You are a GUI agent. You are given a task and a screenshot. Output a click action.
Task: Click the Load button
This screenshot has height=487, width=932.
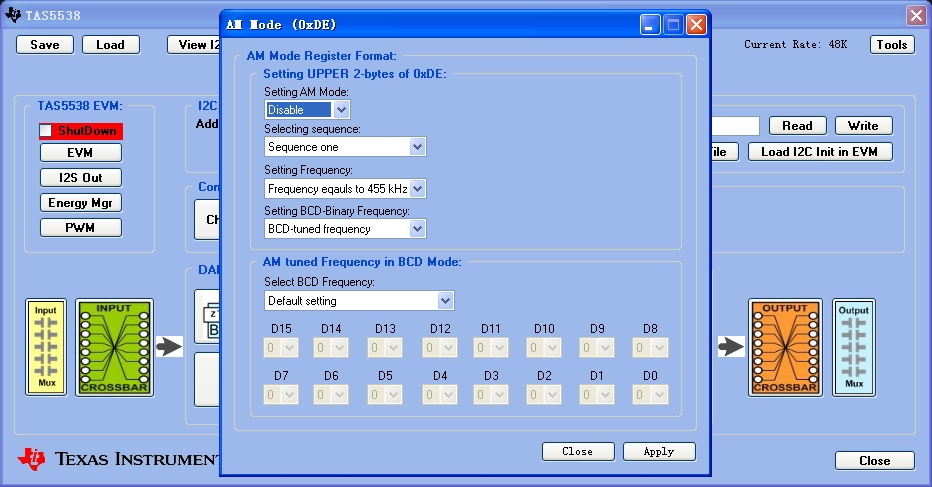111,45
